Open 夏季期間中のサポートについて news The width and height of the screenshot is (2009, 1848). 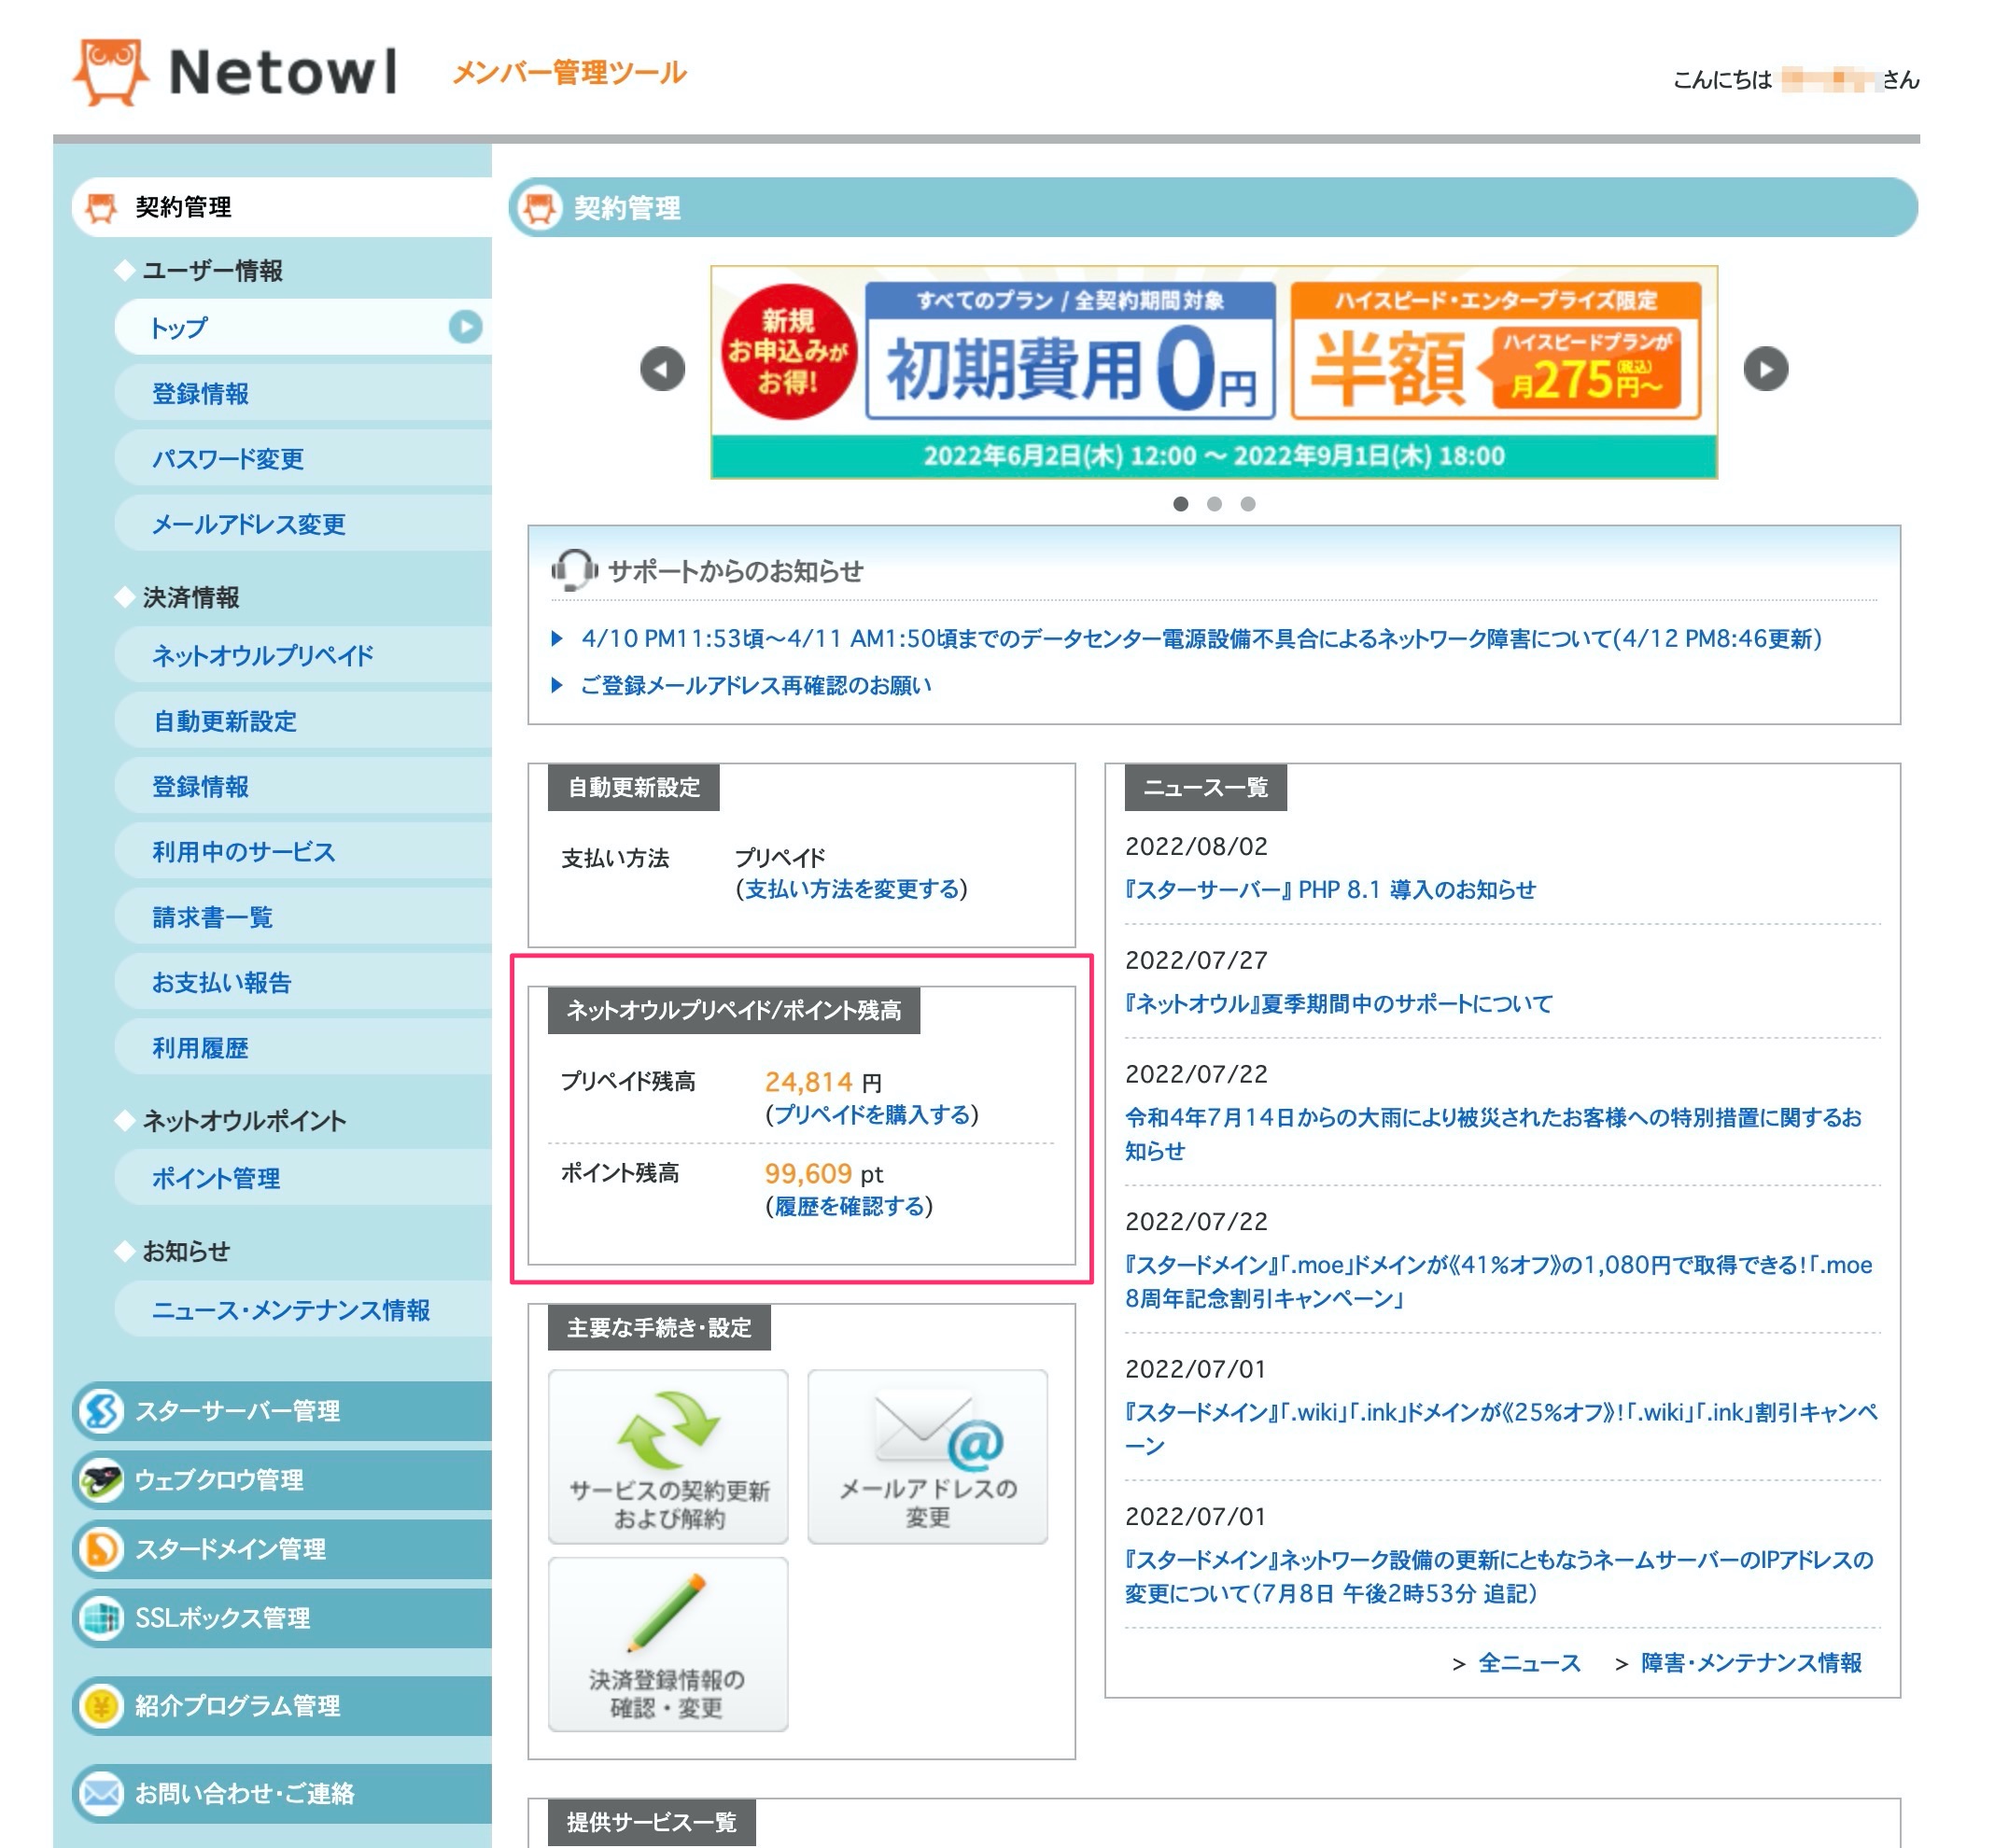(x=1339, y=1004)
